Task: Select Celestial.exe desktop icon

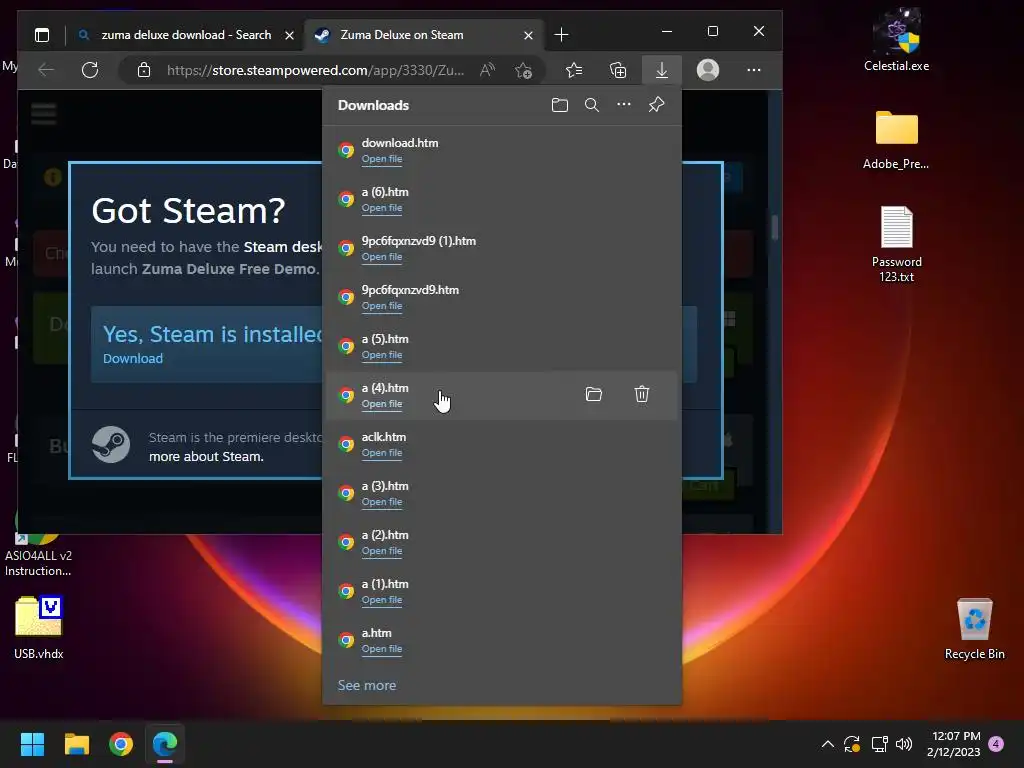Action: (x=897, y=40)
